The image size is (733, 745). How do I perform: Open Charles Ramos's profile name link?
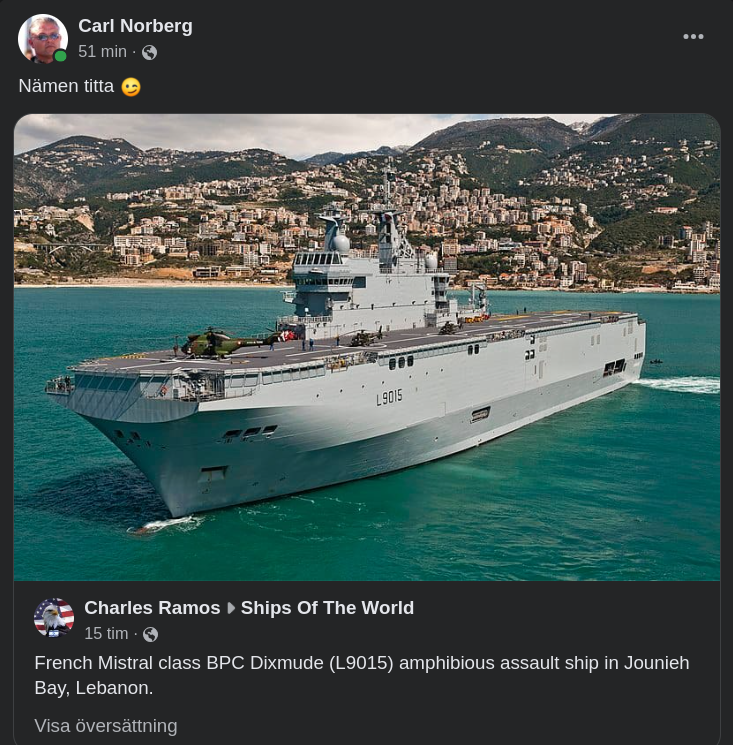152,608
